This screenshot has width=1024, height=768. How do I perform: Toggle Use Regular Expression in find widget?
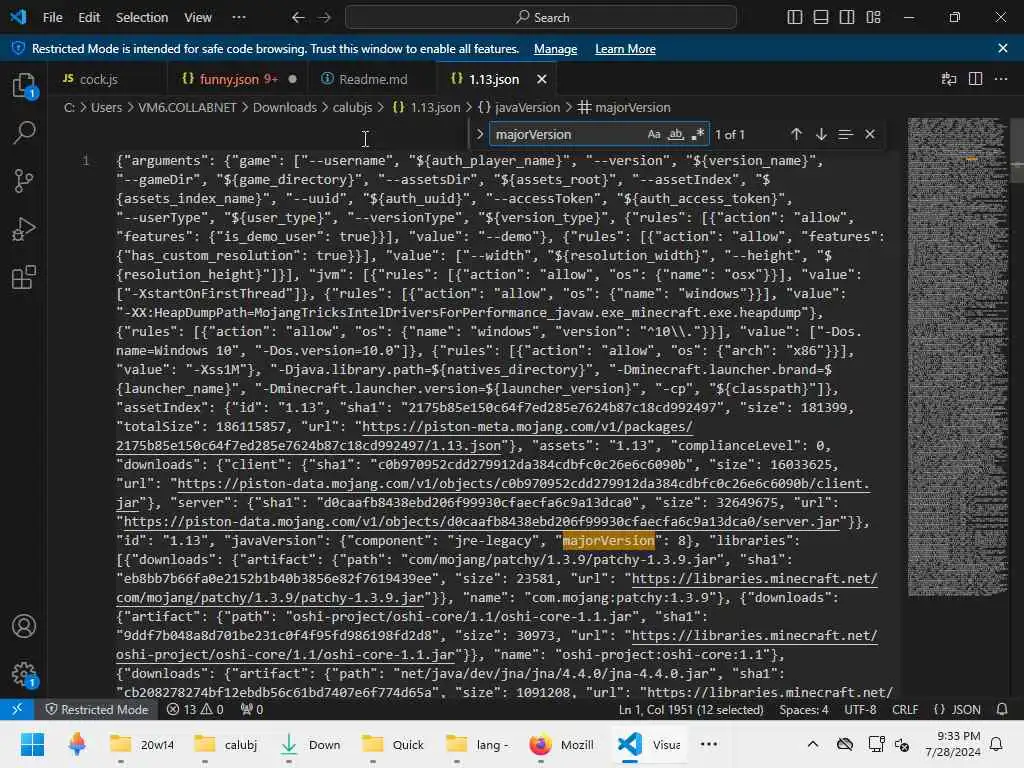click(x=697, y=135)
